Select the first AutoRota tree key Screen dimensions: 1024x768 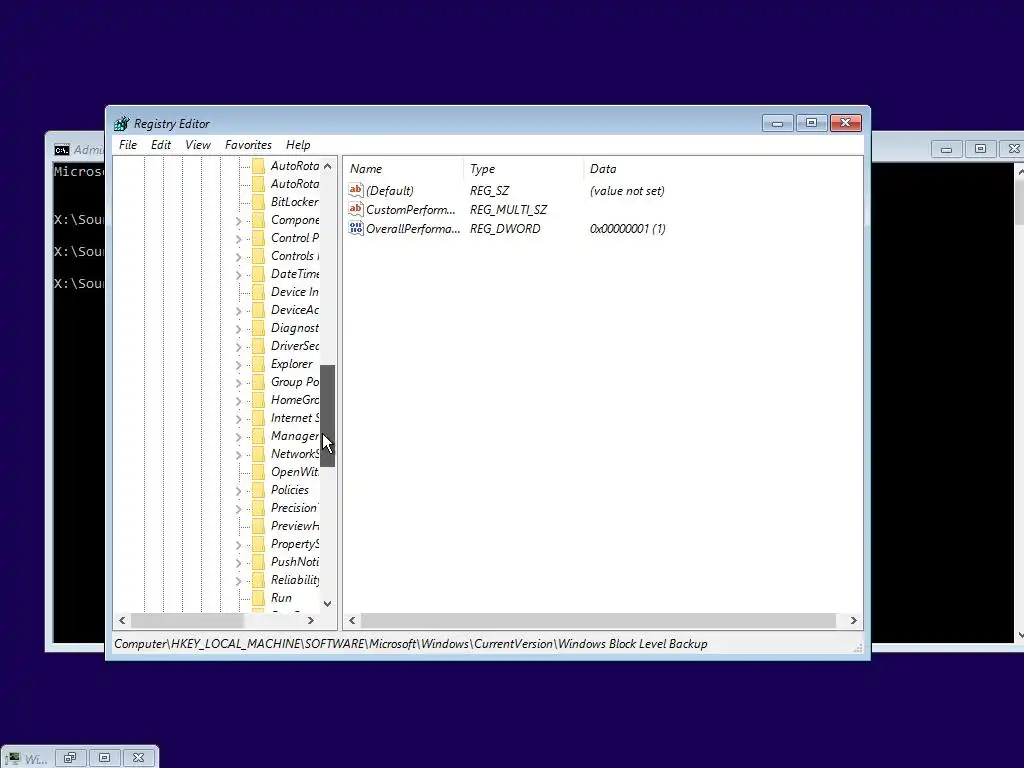click(x=295, y=166)
